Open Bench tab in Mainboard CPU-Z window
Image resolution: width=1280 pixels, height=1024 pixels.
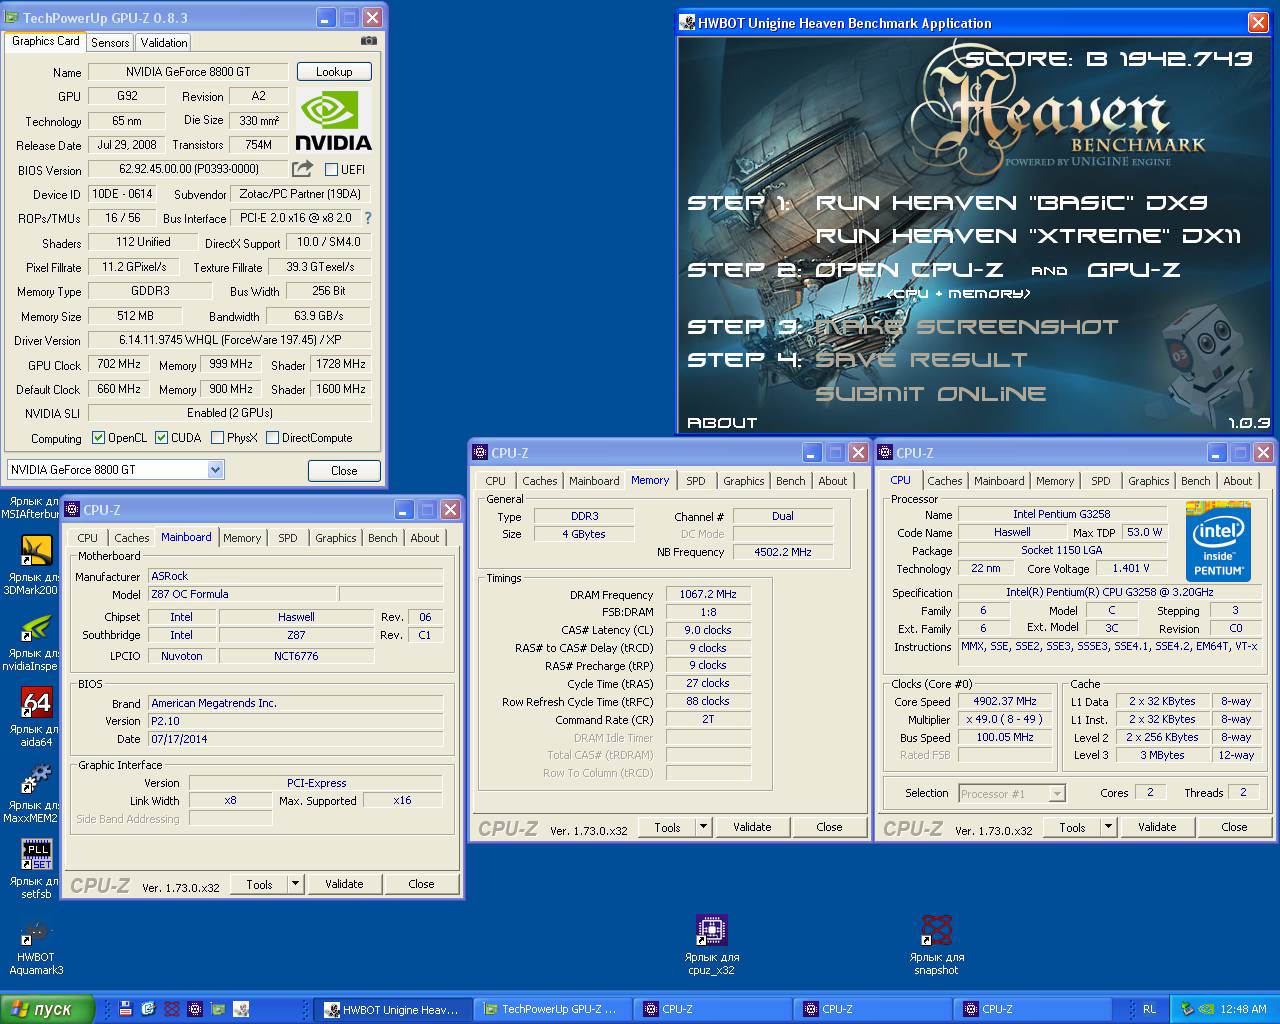(383, 538)
